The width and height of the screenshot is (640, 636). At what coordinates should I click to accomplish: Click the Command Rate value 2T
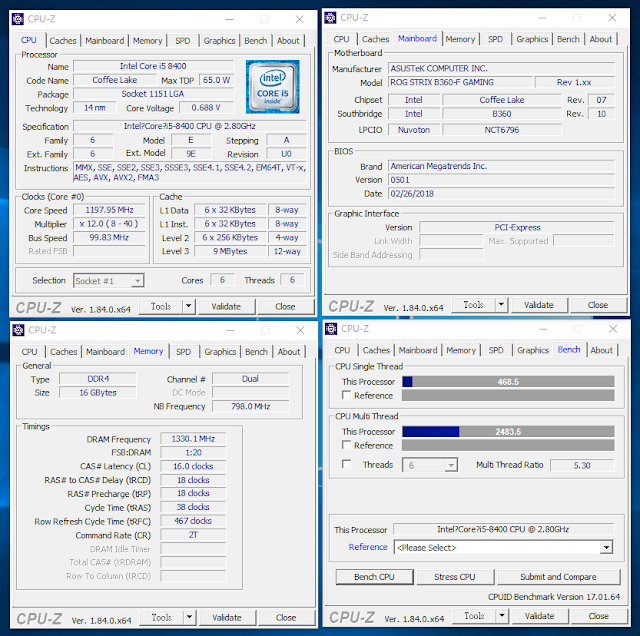tap(193, 535)
